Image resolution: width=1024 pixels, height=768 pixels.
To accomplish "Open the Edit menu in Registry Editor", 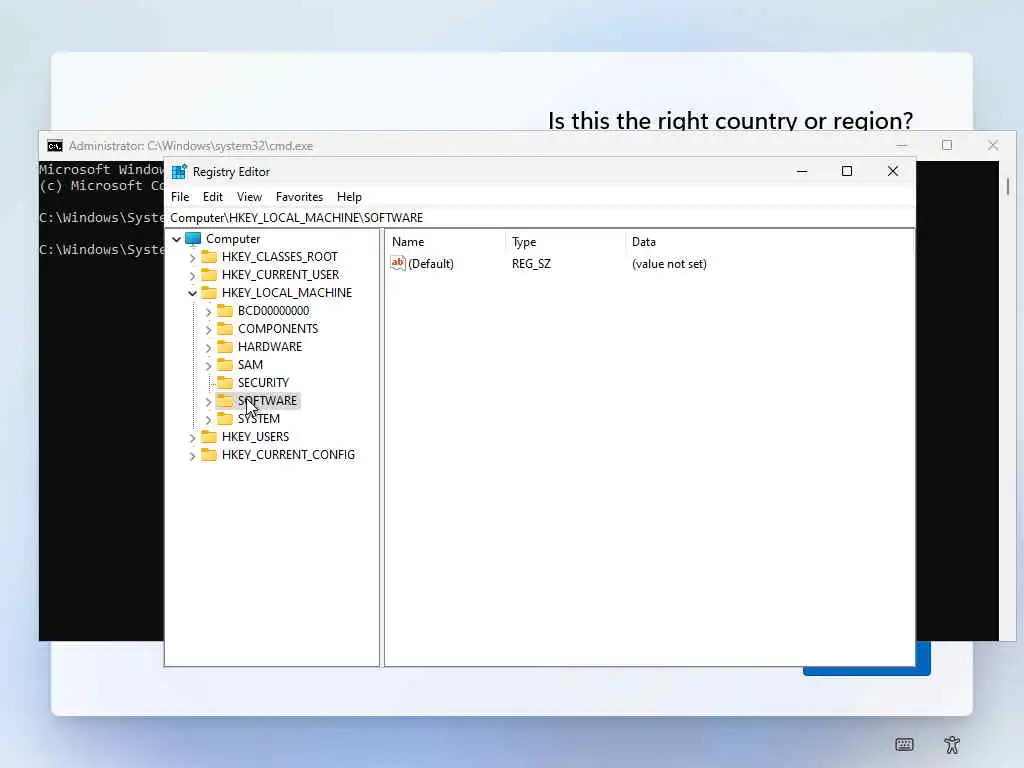I will pyautogui.click(x=212, y=197).
